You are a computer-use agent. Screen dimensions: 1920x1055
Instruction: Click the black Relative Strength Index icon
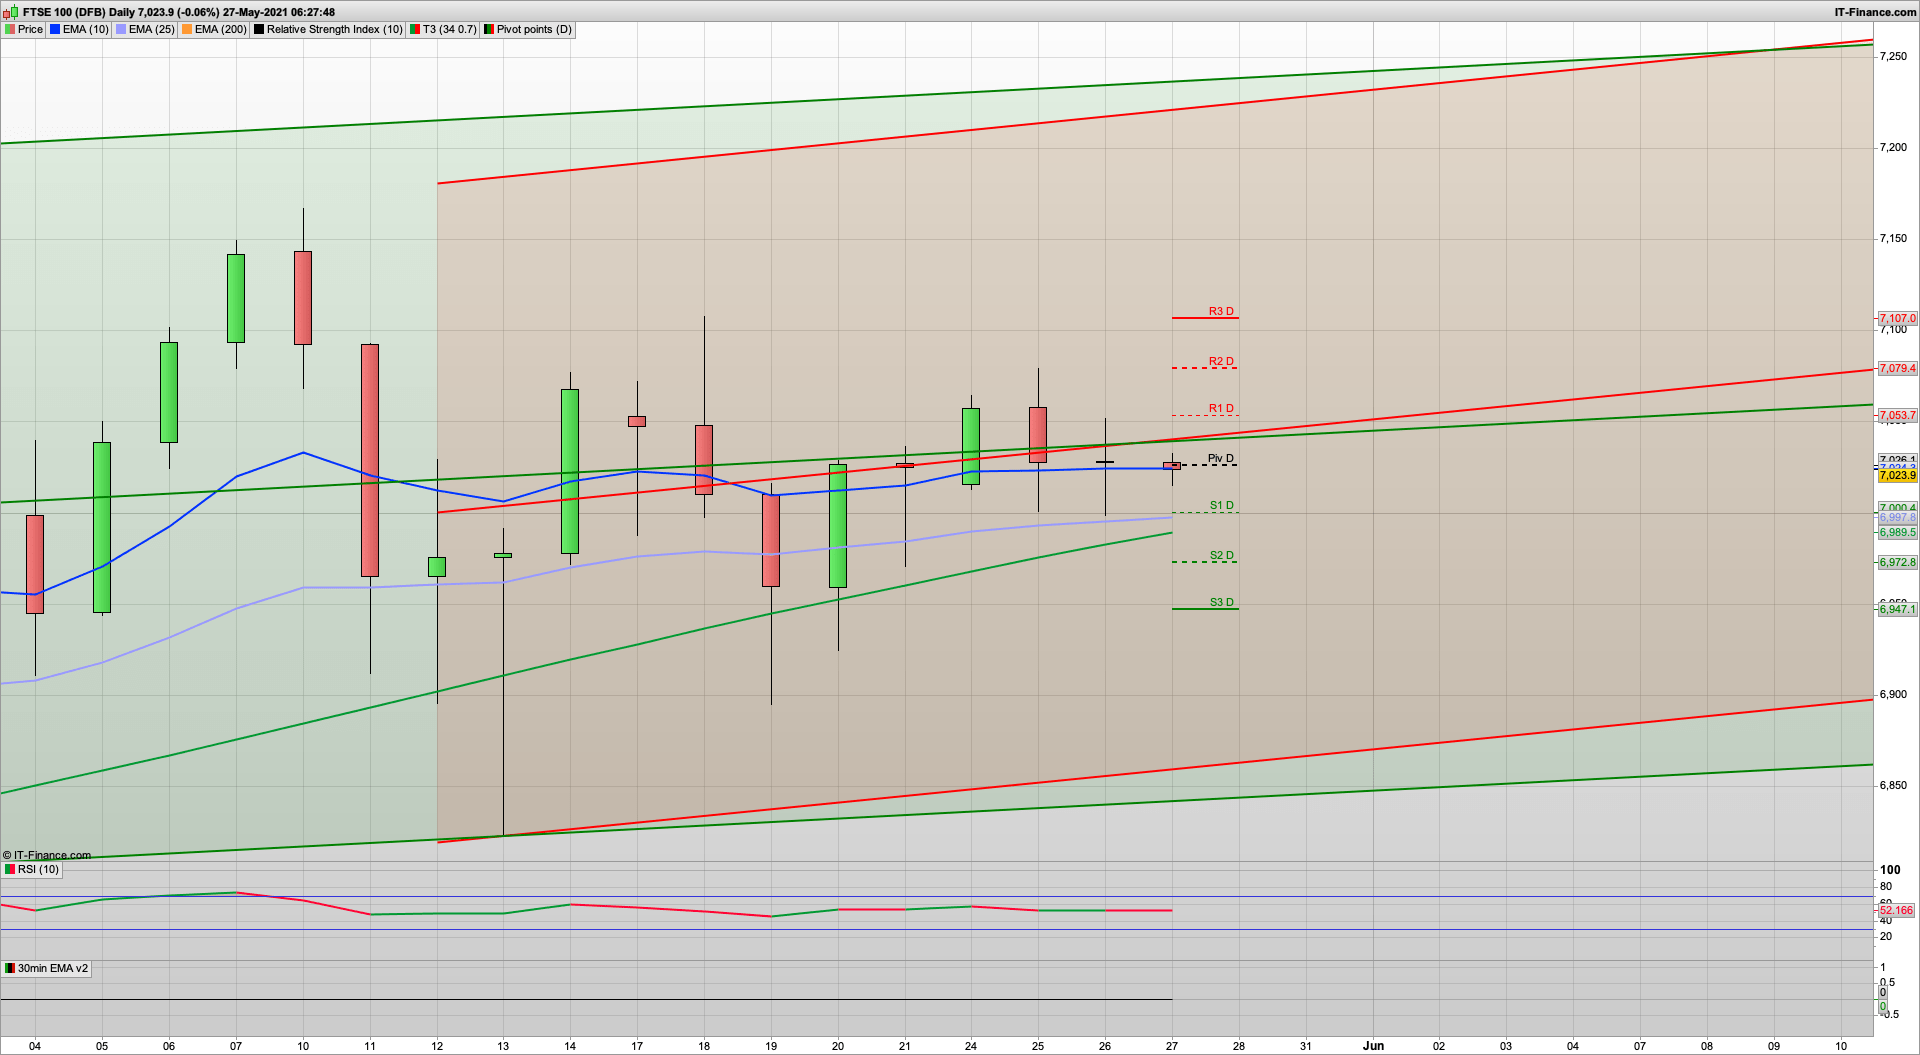point(258,29)
